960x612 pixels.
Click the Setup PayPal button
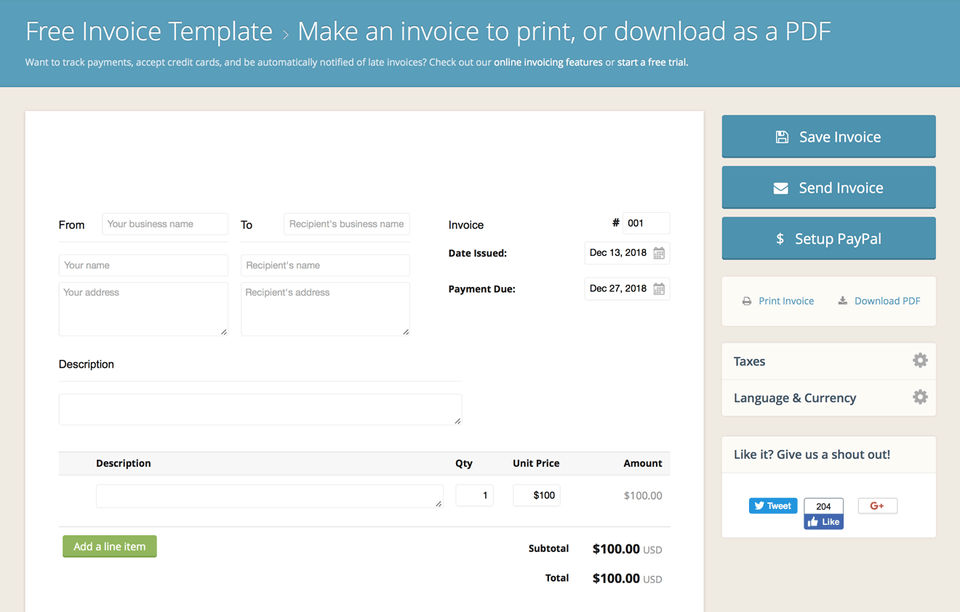(828, 239)
